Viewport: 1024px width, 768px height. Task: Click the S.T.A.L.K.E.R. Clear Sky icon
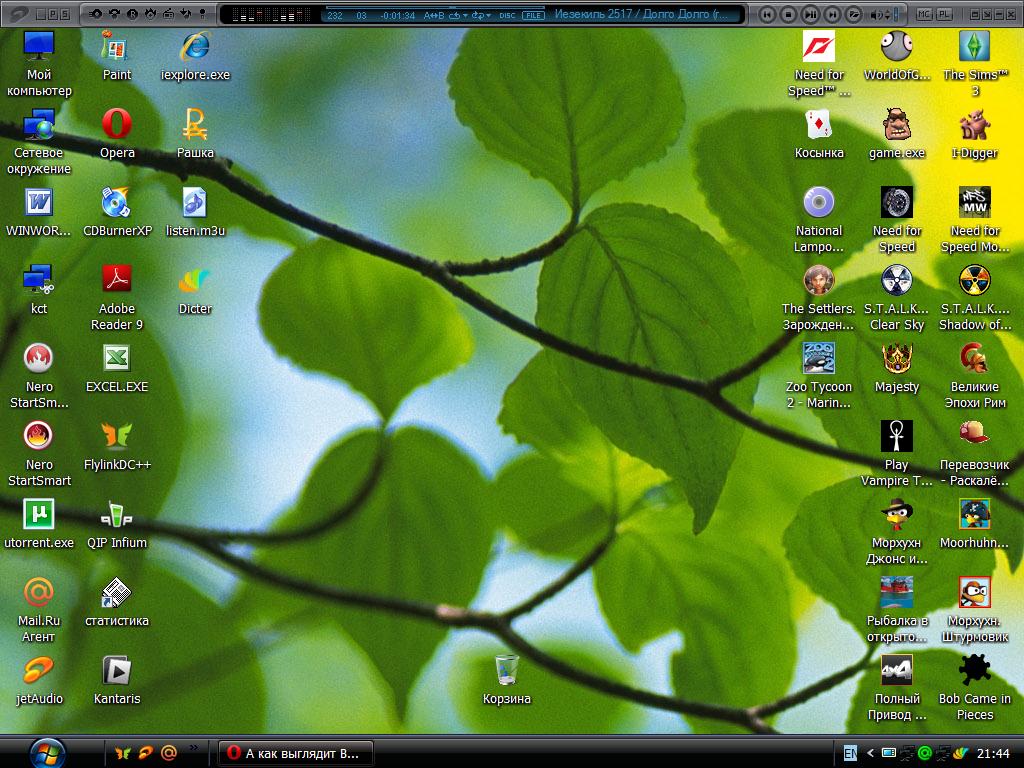[897, 281]
